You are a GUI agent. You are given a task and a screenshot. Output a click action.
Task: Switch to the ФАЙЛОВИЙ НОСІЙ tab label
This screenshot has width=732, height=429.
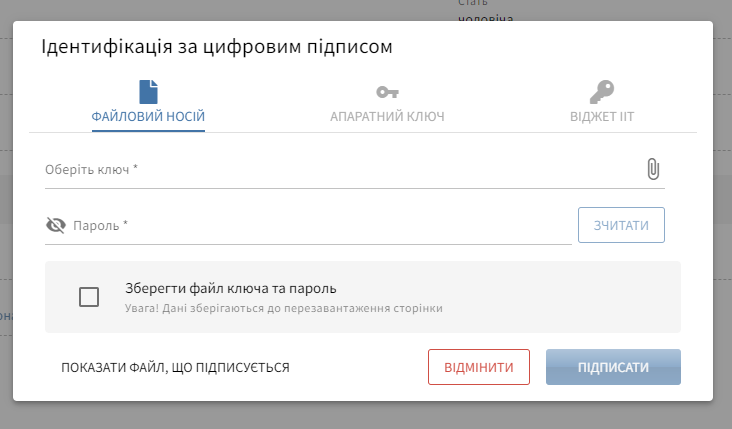tap(148, 117)
